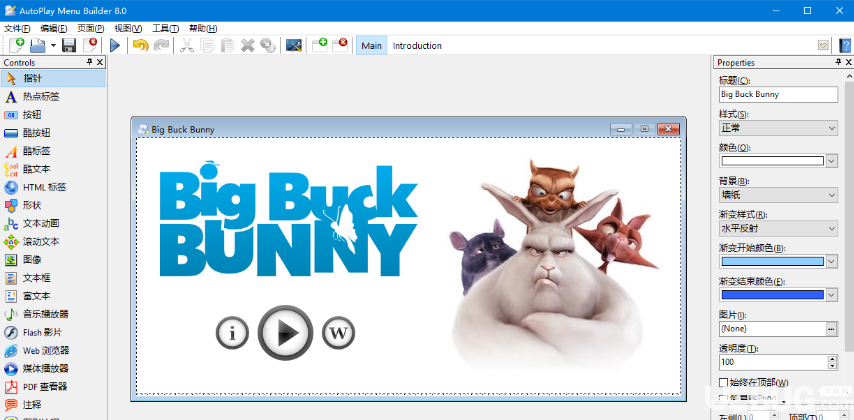Switch to the Introduction page tab
Viewport: 854px width, 420px height.
coord(417,46)
